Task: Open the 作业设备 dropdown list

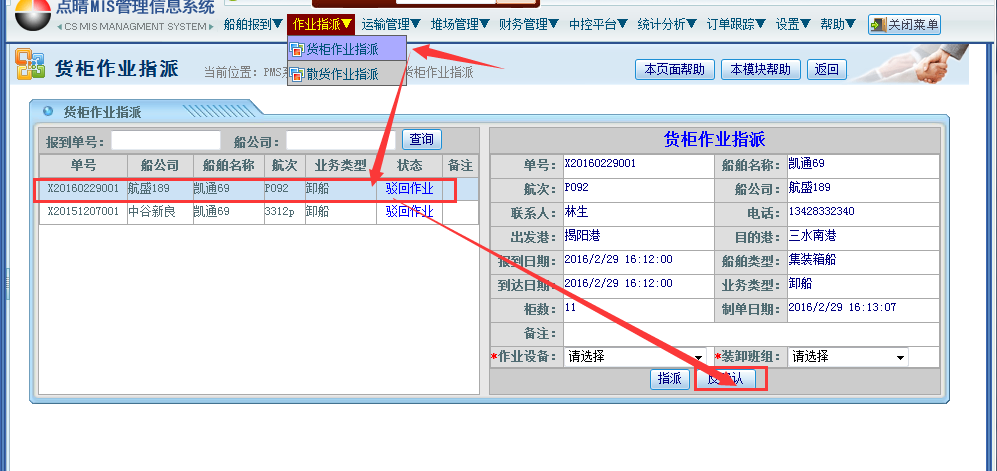Action: click(699, 357)
